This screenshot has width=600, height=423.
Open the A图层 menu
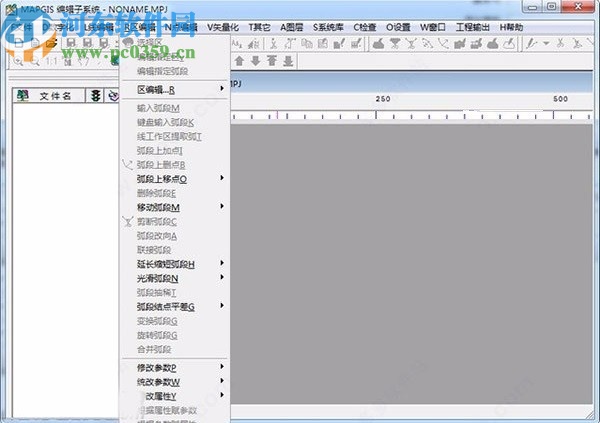click(x=292, y=28)
